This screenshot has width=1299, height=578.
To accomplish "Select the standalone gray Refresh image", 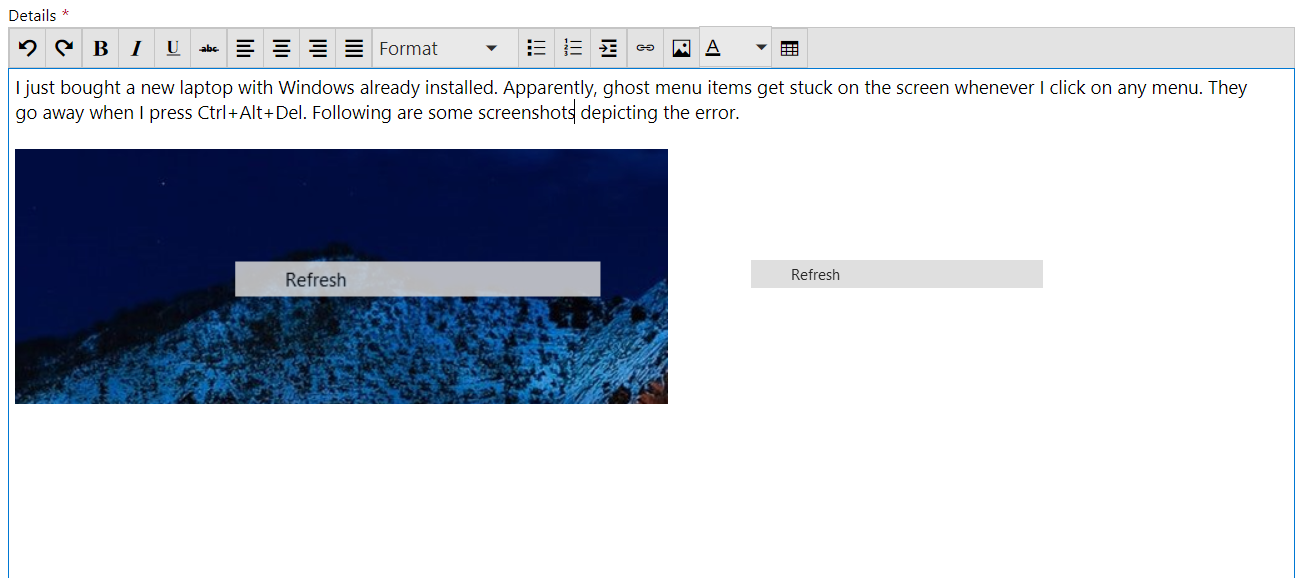I will coord(897,274).
